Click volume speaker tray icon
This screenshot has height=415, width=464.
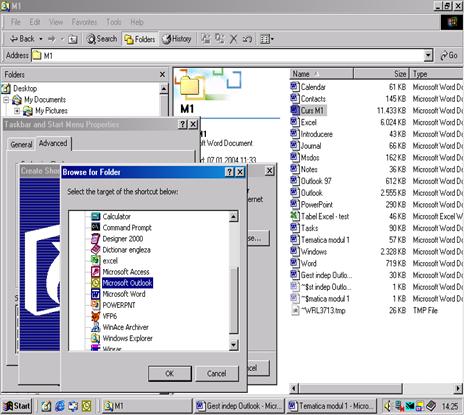pyautogui.click(x=387, y=406)
